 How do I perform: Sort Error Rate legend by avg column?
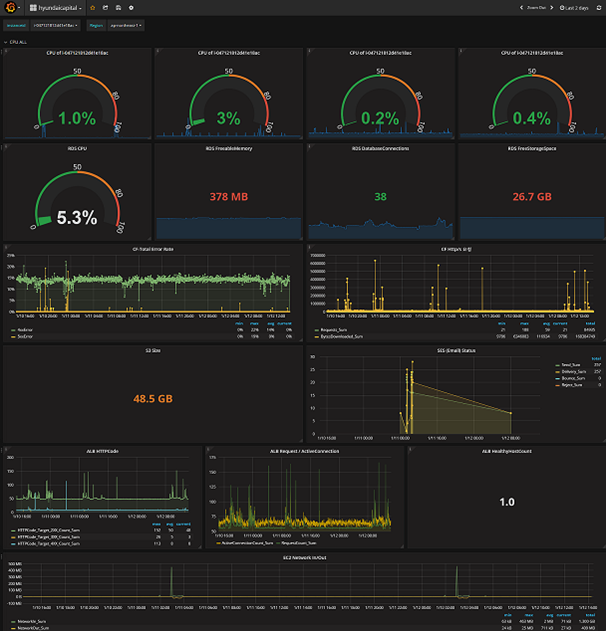point(271,324)
